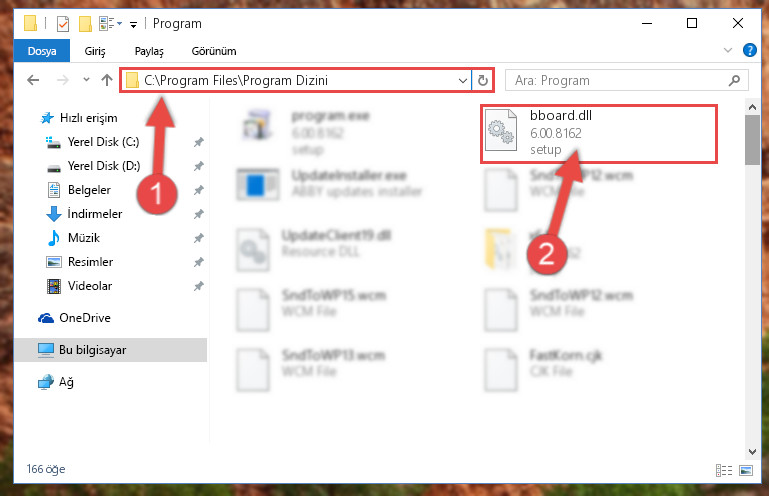Switch to details list view icon
This screenshot has height=496, width=769.
point(724,470)
